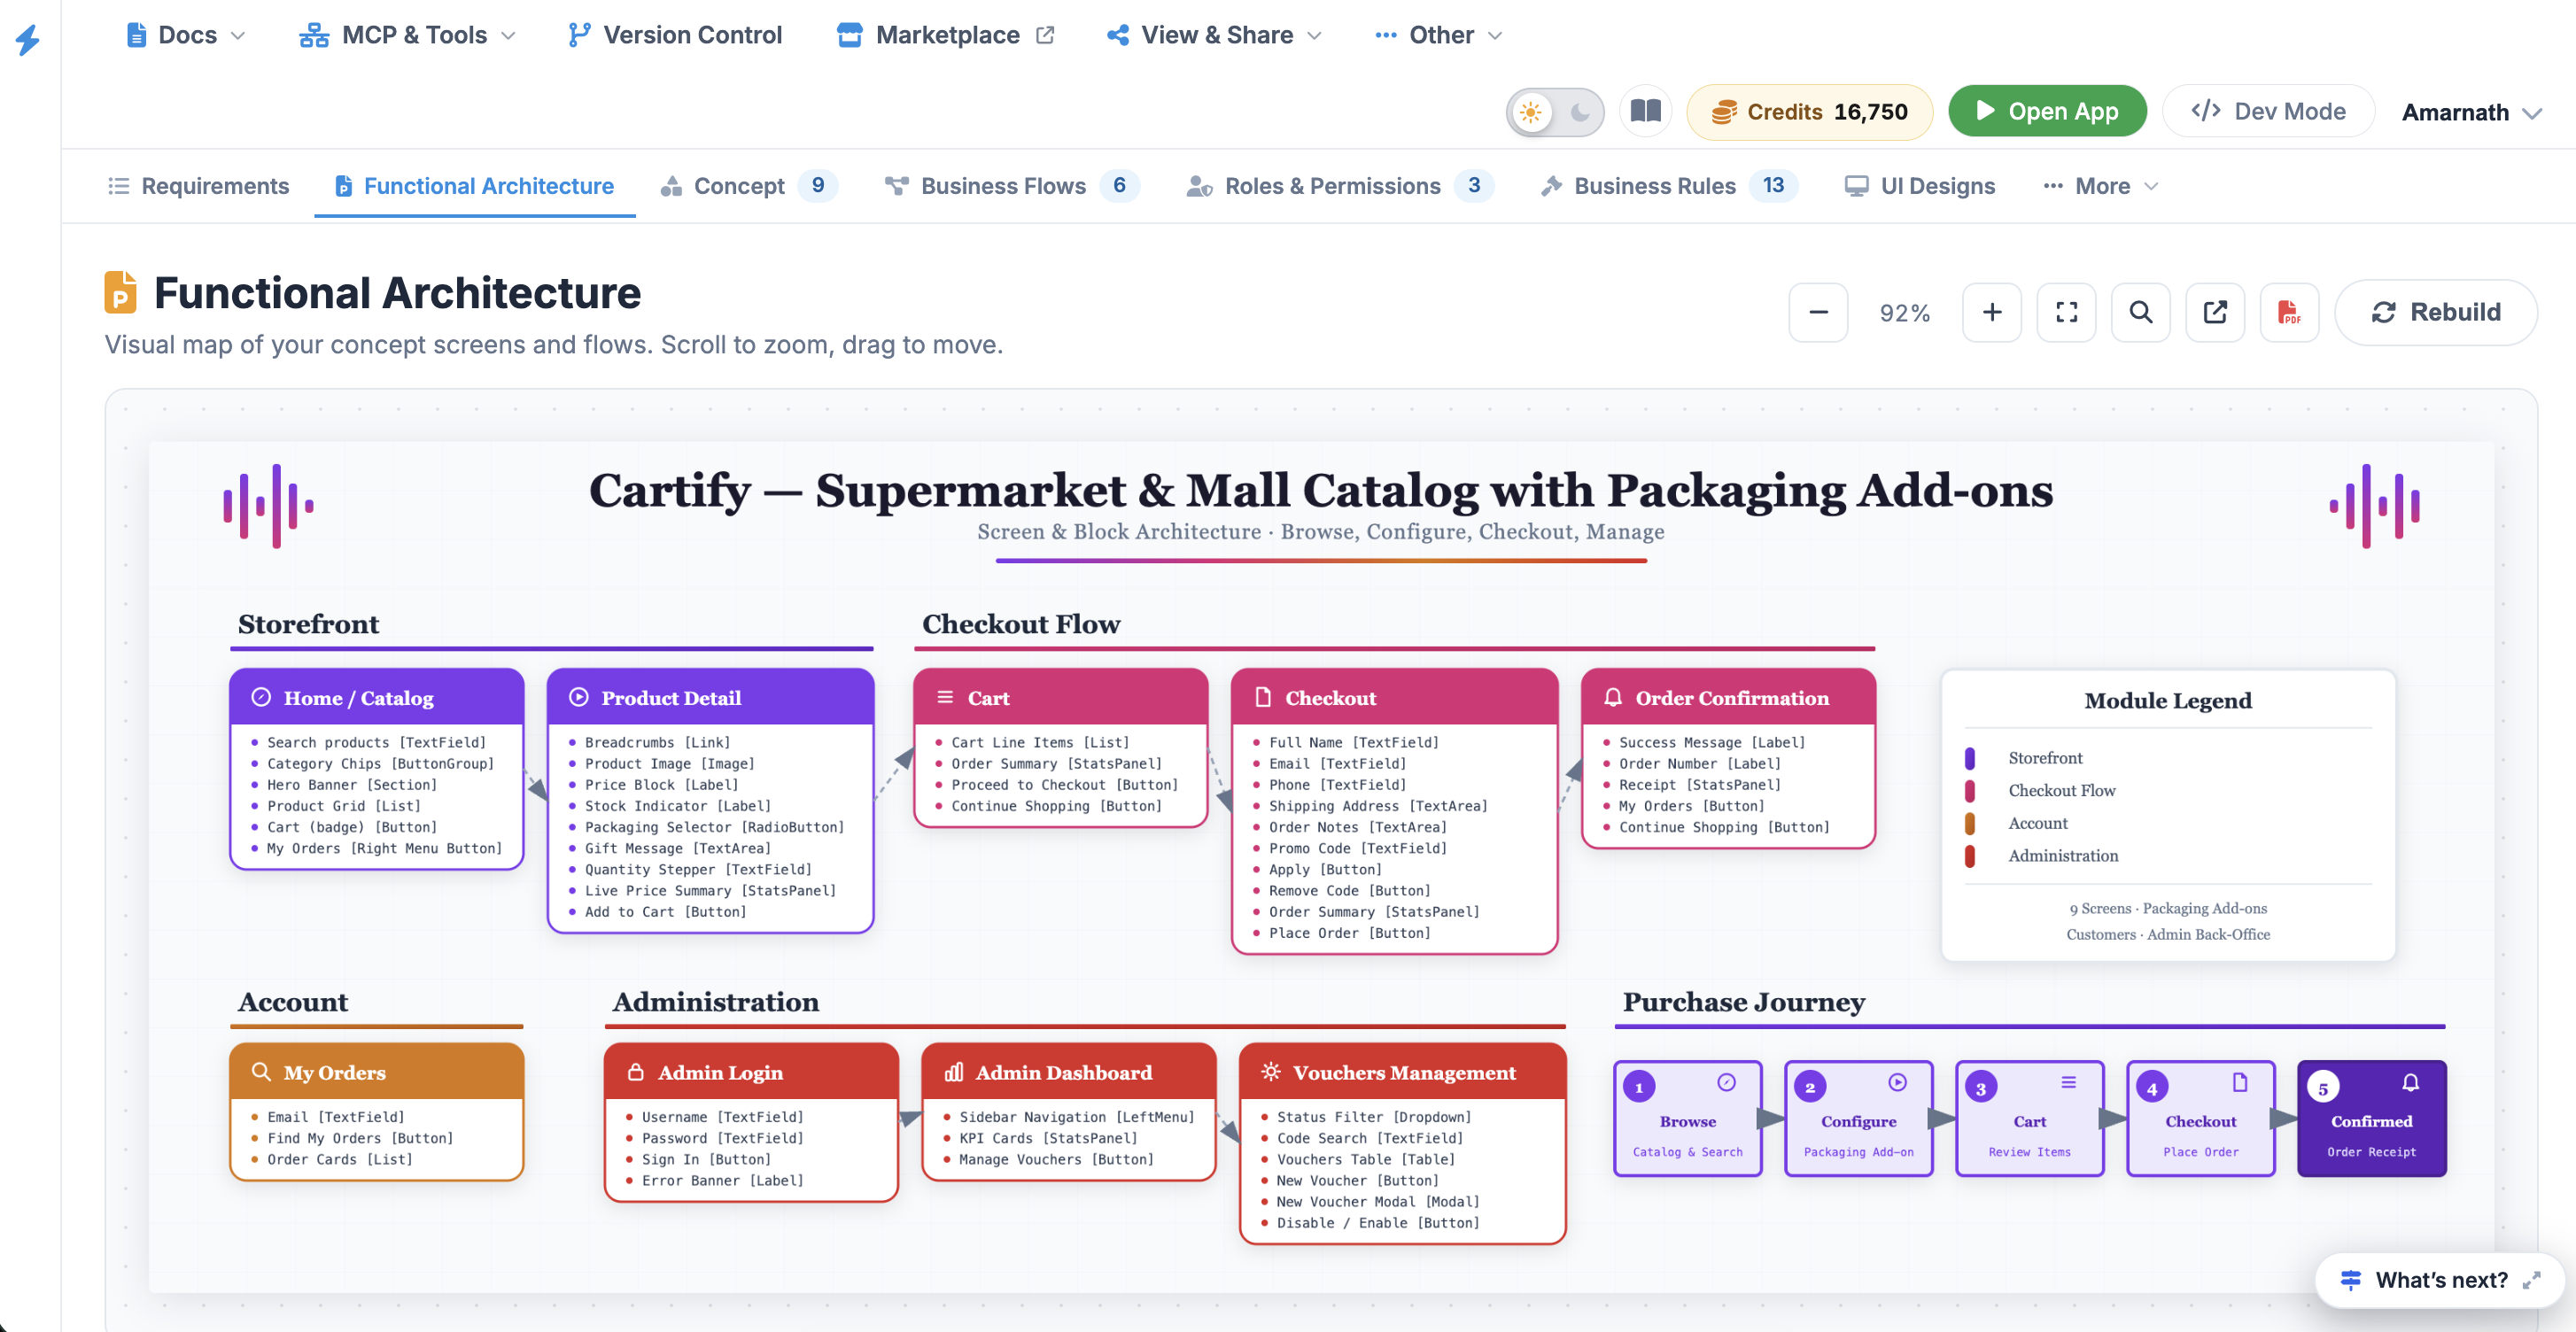Enter fullscreen diagram view
2576x1332 pixels.
(2066, 312)
